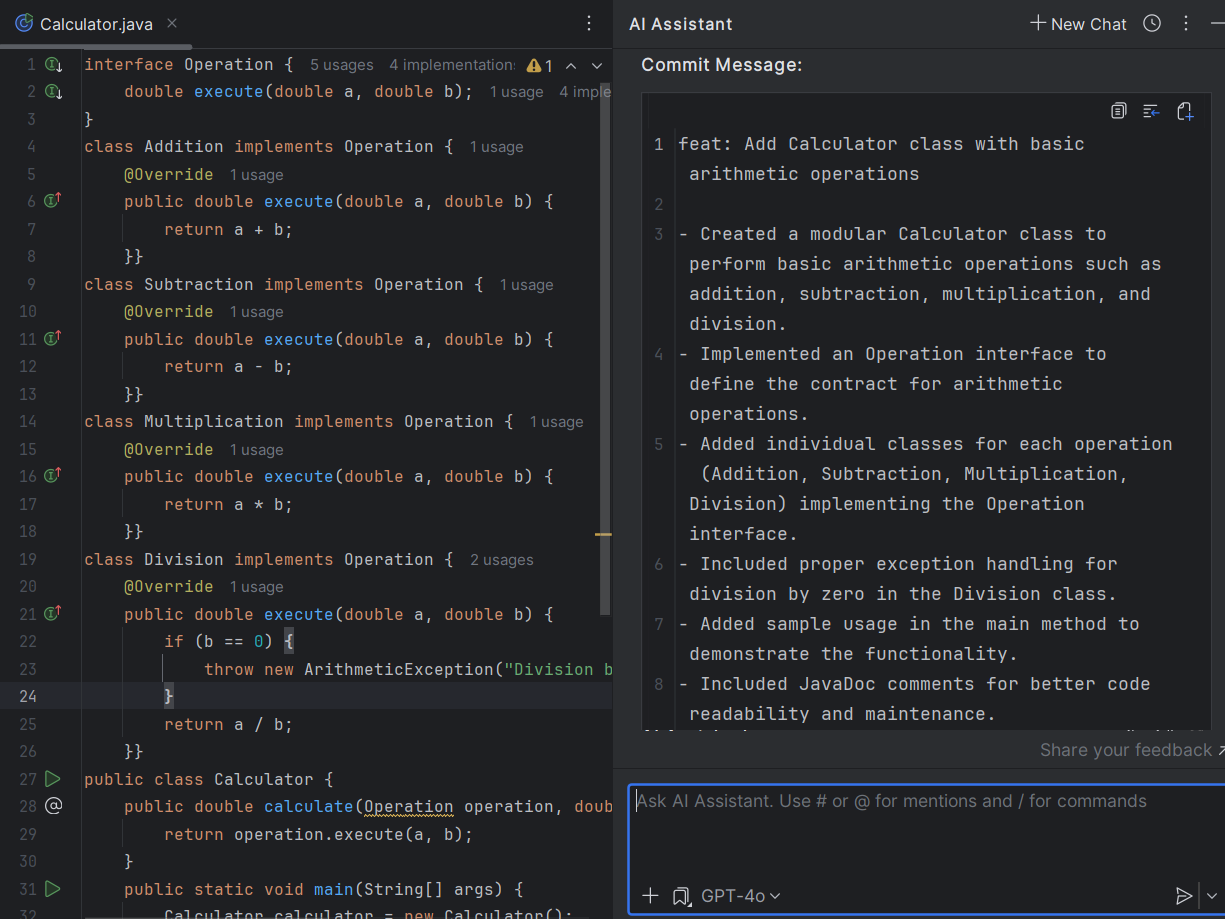Click implements gutter icon on line 21
Screen dimensions: 1225x919
click(x=54, y=613)
